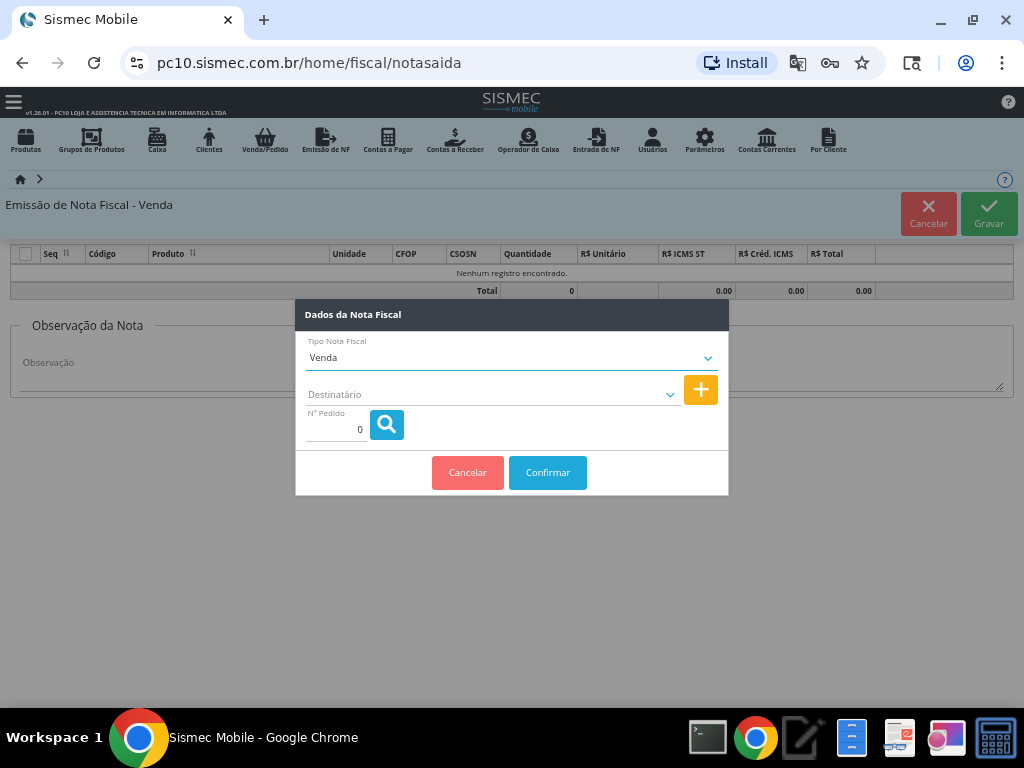Open Contas a Pagar calculator icon

tap(388, 140)
